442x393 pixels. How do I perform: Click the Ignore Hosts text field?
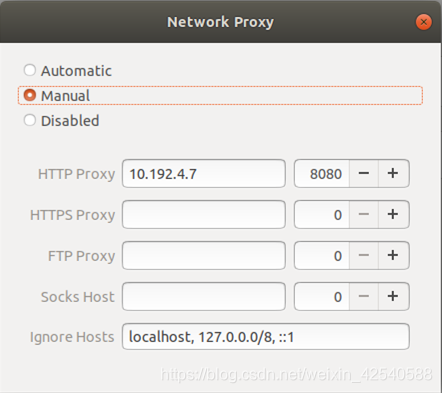coord(266,337)
